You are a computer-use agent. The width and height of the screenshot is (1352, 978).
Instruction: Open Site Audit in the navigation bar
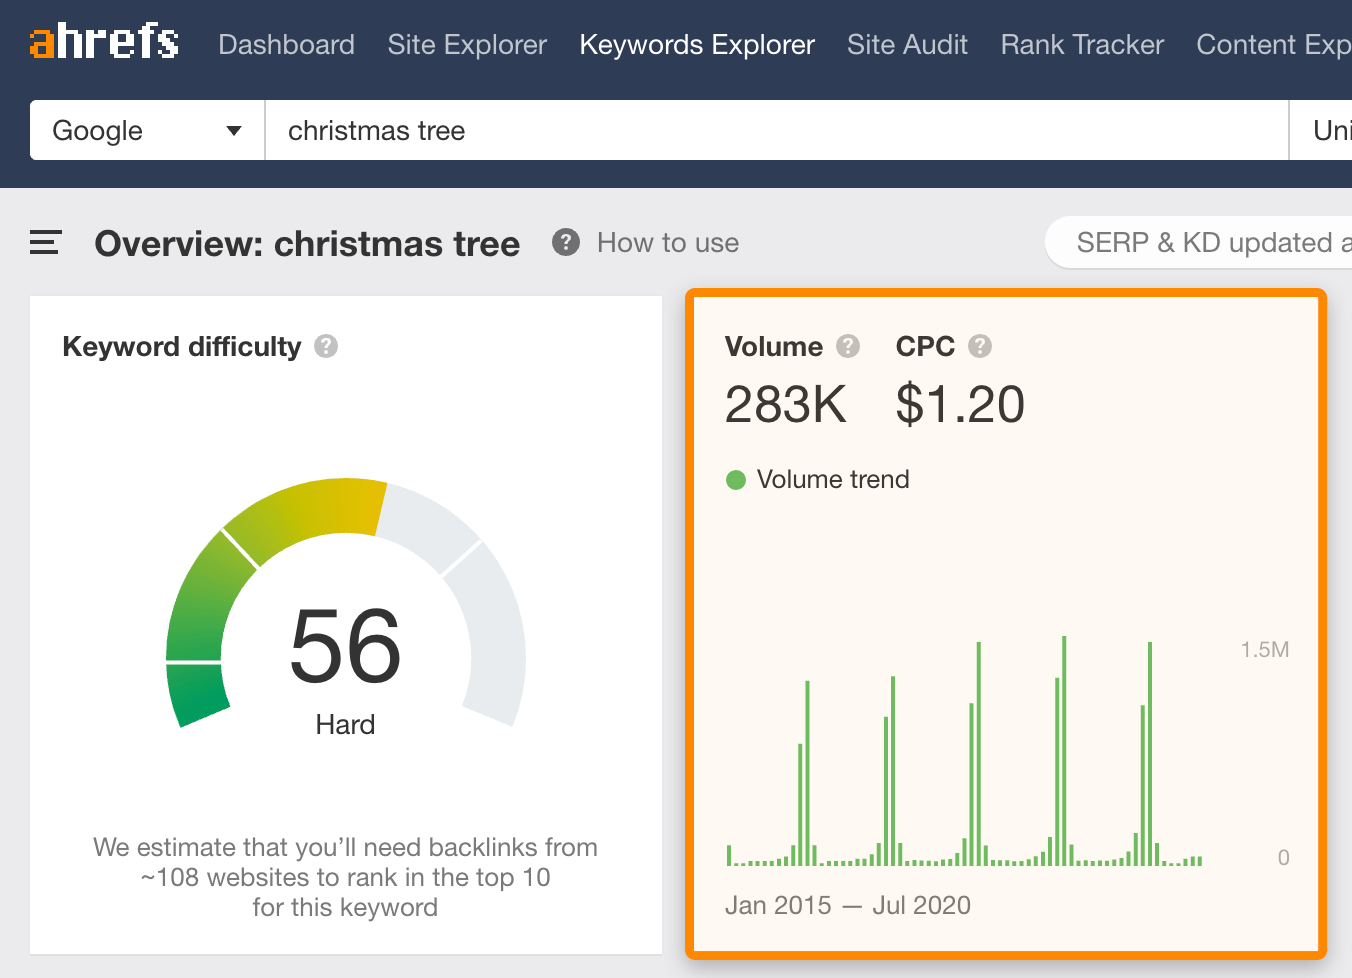907,45
